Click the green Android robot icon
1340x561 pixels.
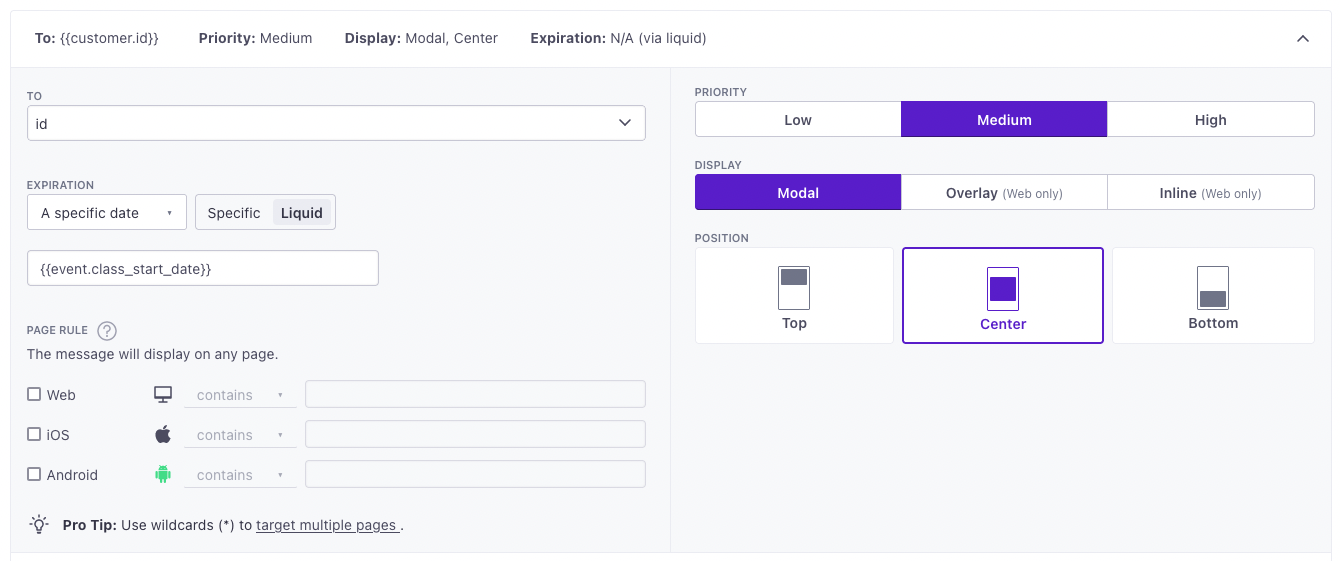163,475
